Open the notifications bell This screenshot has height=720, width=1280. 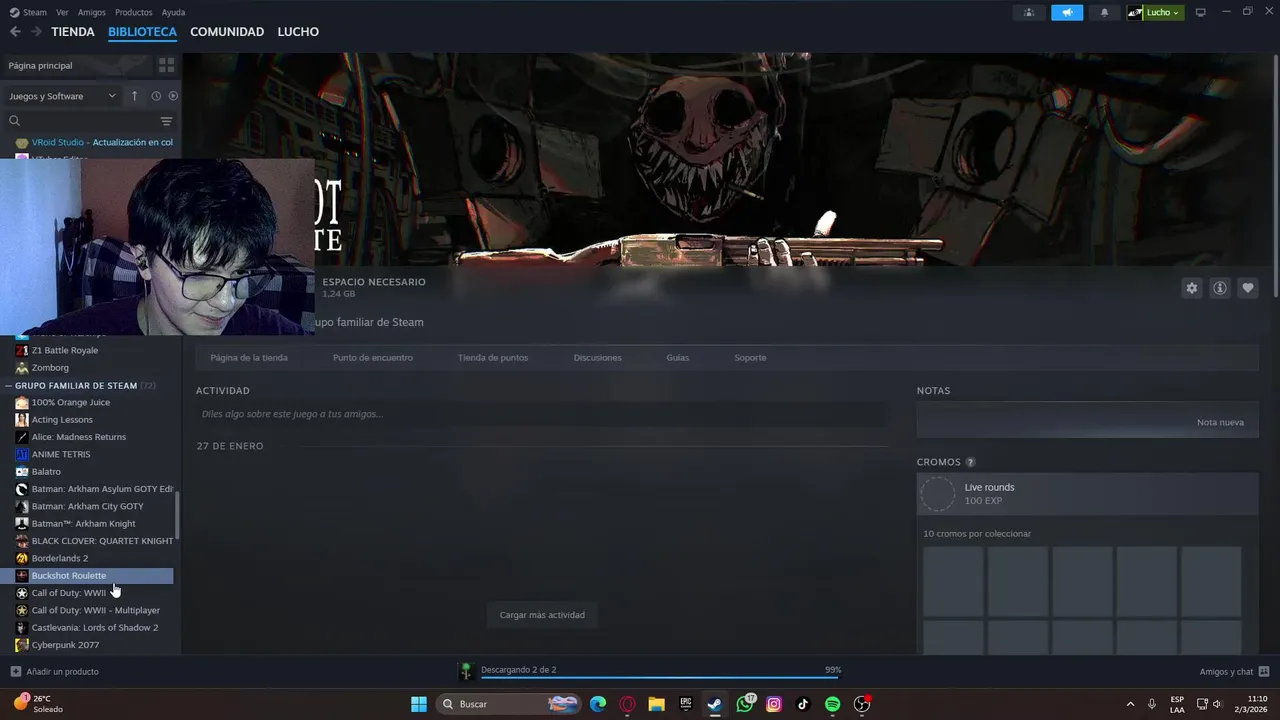[x=1105, y=12]
